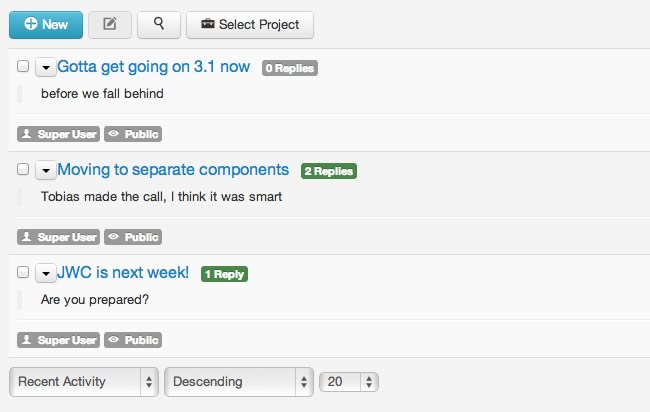Tick checkbox for Gotta get going on 3.1
The height and width of the screenshot is (412, 650).
point(23,66)
